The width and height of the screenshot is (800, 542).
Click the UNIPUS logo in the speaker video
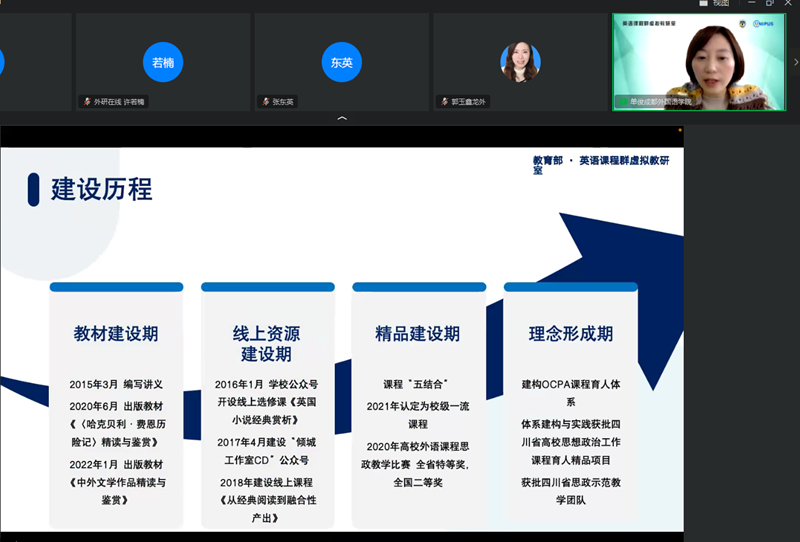765,23
